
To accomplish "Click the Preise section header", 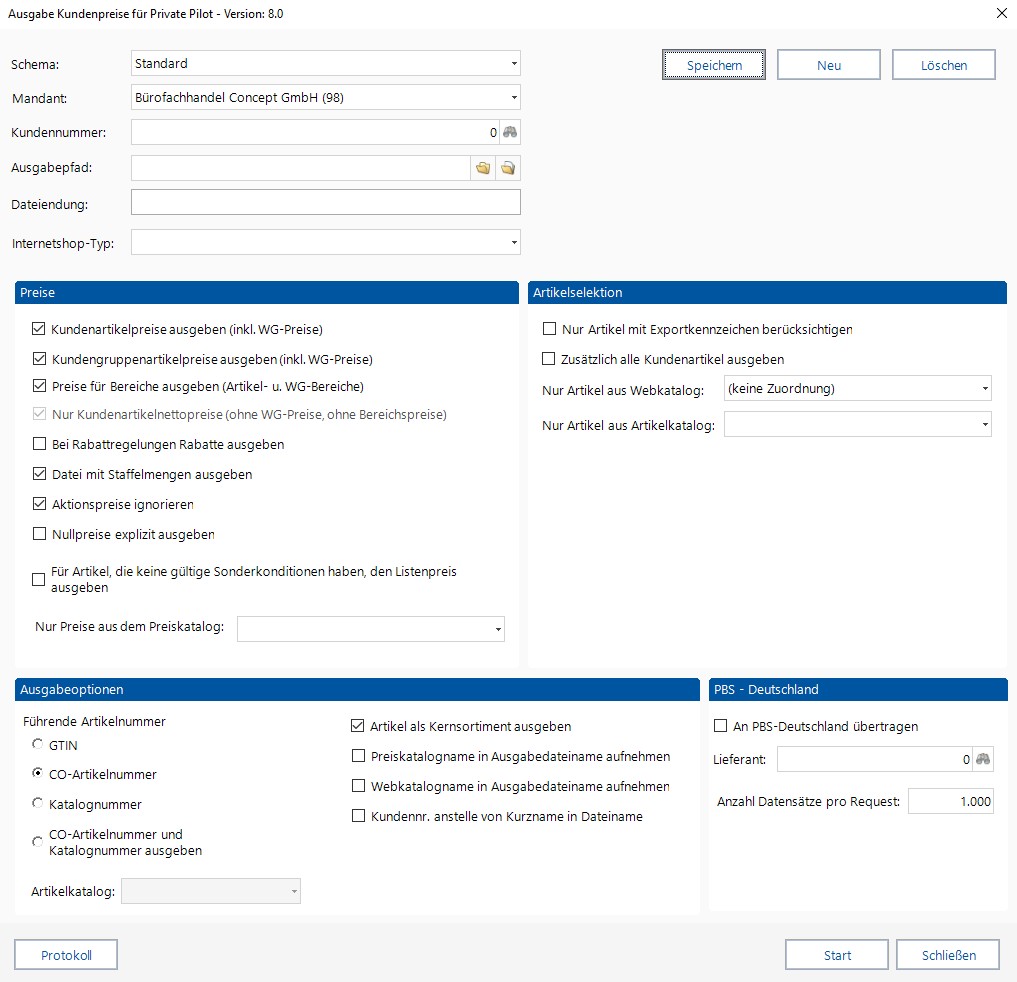I will click(x=267, y=293).
